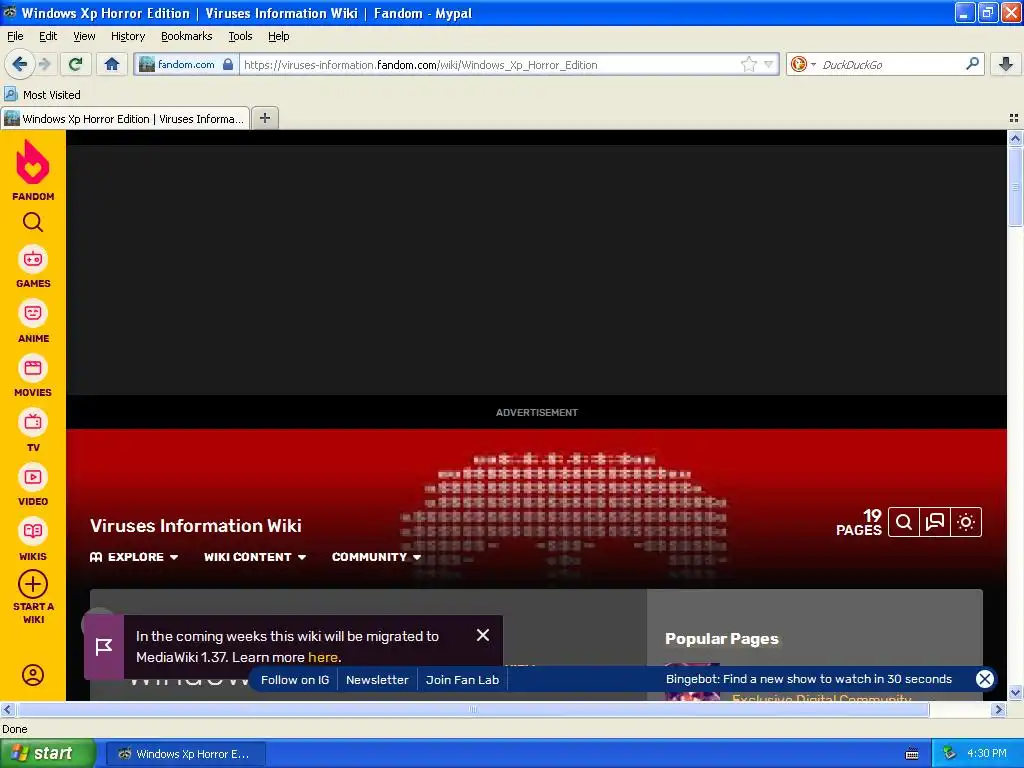Screen dimensions: 1024x768
Task: Open the Fandom sidebar search icon
Action: pyautogui.click(x=33, y=223)
